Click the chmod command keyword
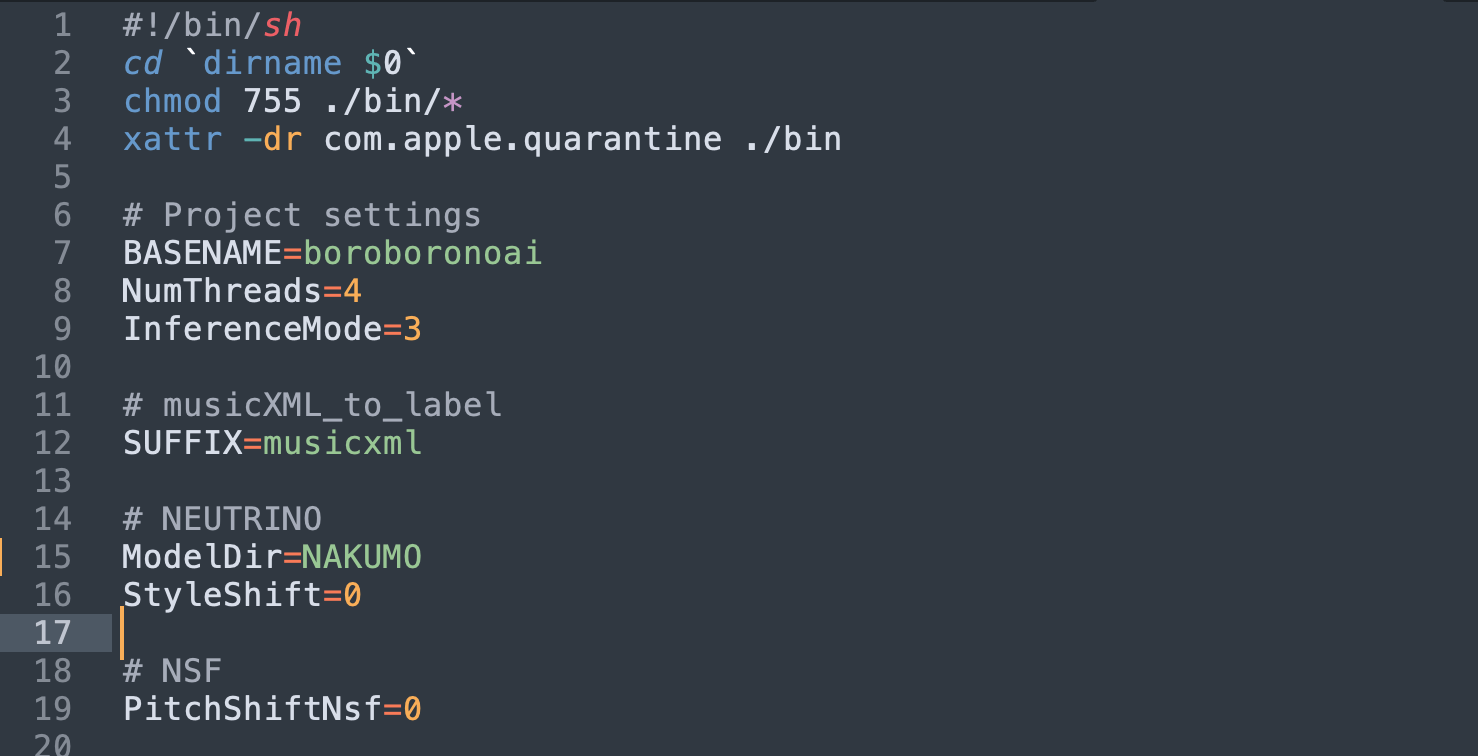This screenshot has width=1478, height=756. point(172,101)
